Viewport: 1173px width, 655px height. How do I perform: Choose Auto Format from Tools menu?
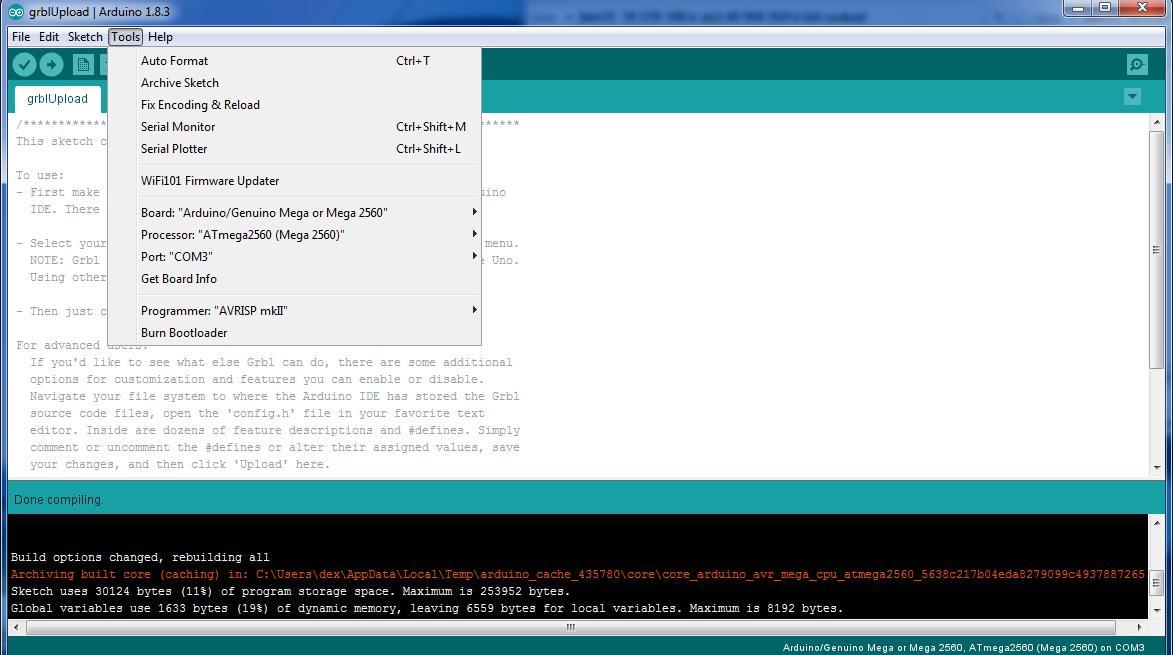pyautogui.click(x=295, y=61)
